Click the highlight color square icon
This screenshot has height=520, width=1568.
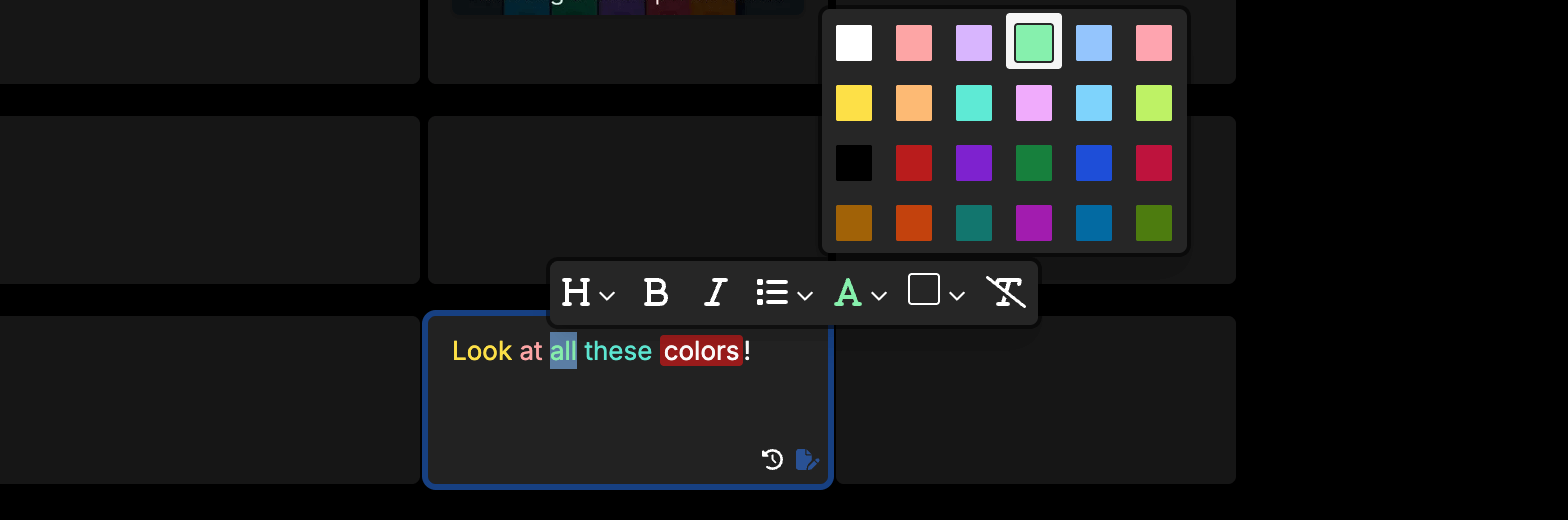pos(923,290)
